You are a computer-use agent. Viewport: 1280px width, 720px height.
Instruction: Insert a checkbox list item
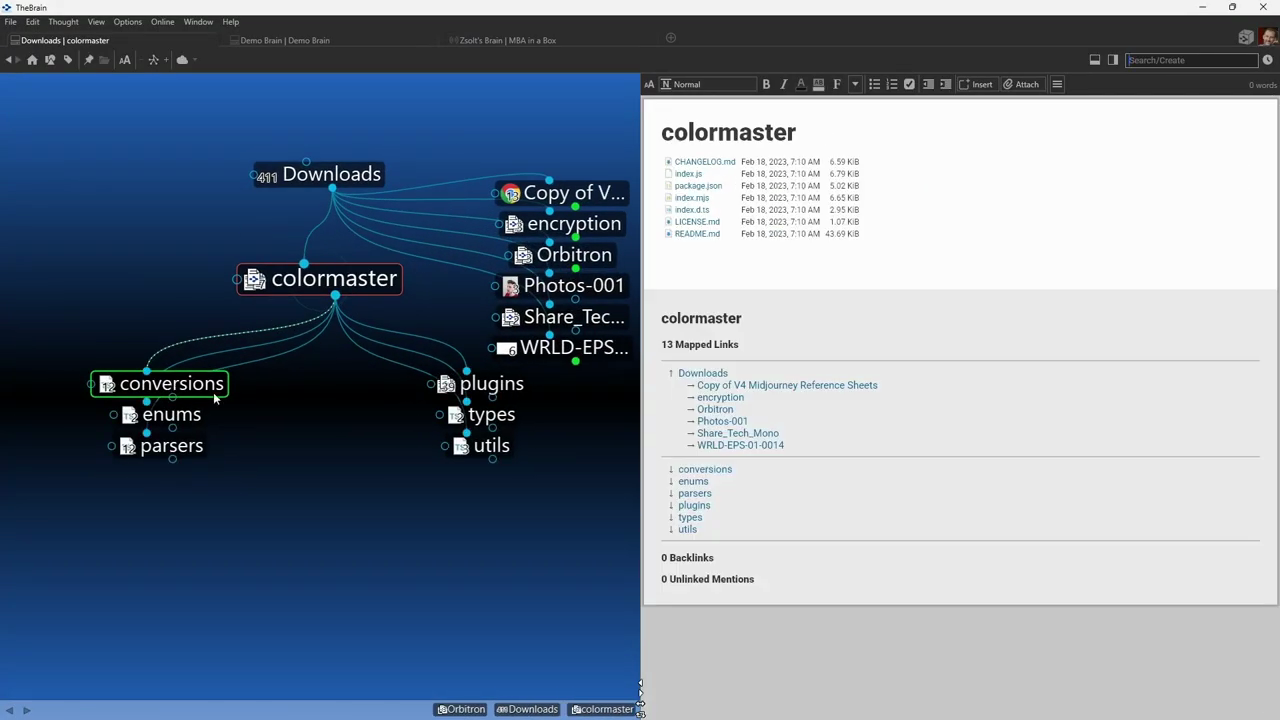(x=909, y=84)
